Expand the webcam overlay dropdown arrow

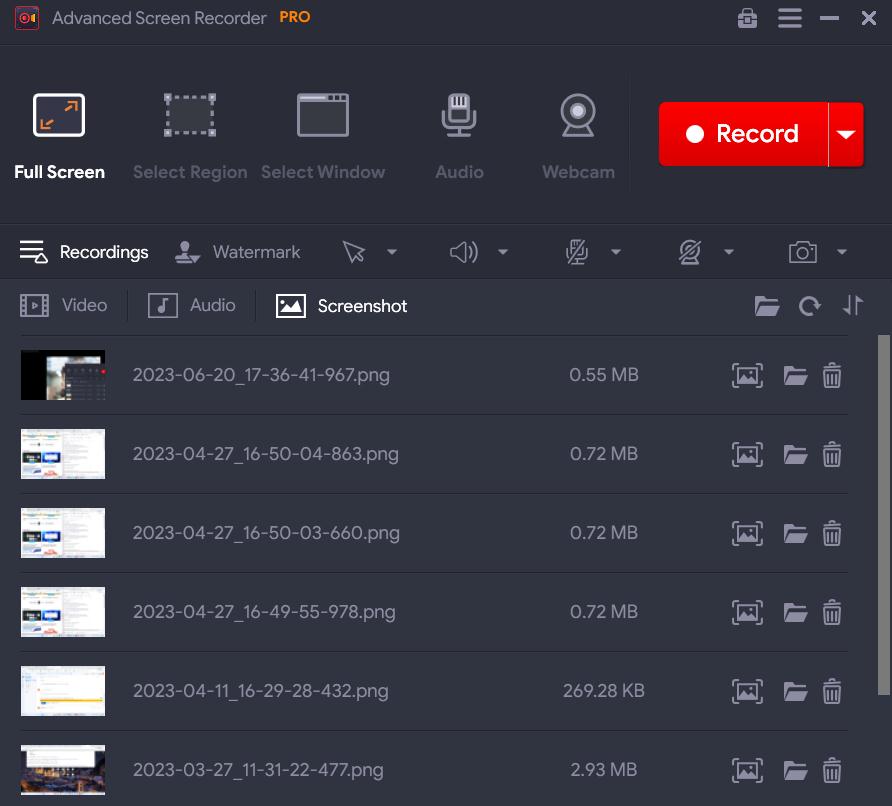tap(729, 252)
